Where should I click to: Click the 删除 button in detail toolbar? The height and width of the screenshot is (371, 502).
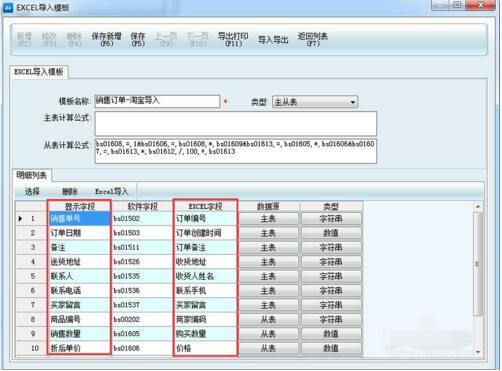point(70,192)
